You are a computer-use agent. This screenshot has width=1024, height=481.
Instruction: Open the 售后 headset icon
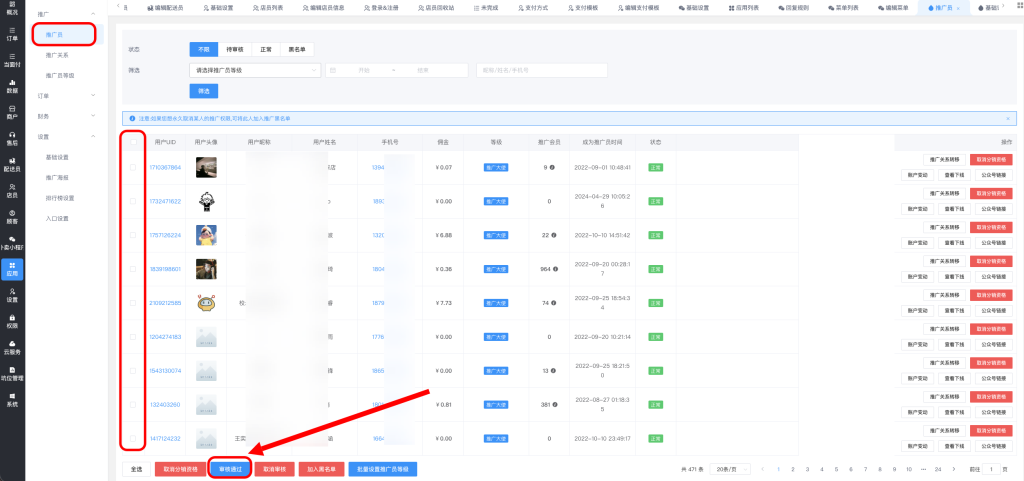coord(12,138)
